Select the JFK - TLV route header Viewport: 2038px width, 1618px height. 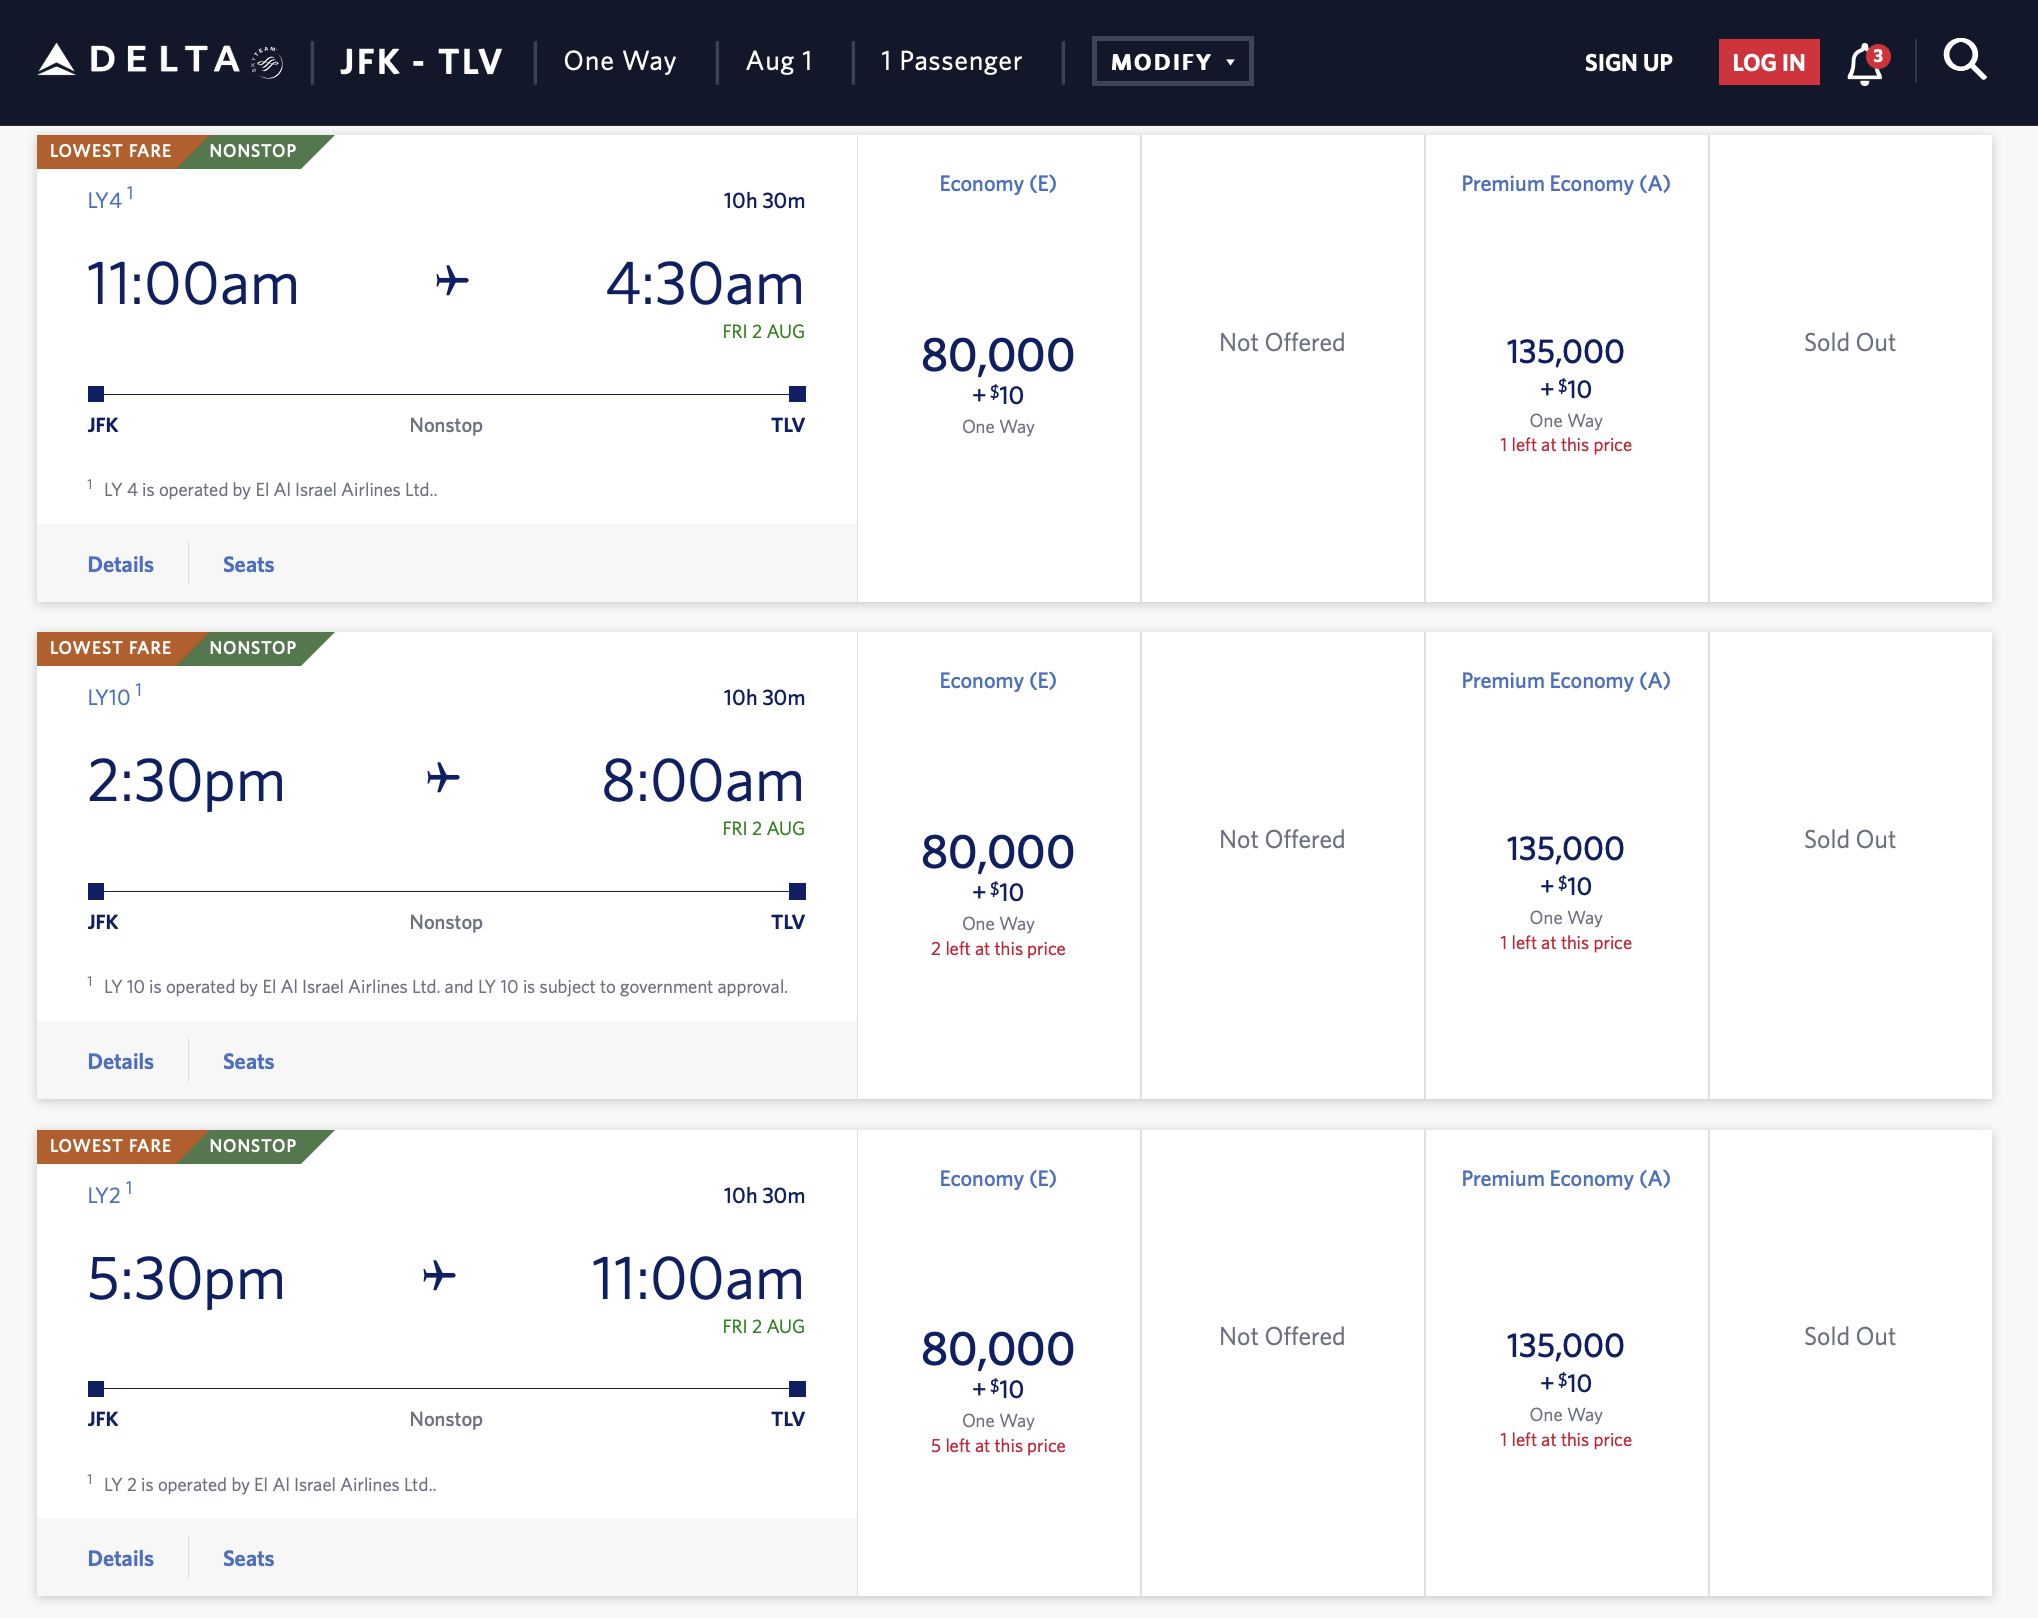coord(421,62)
